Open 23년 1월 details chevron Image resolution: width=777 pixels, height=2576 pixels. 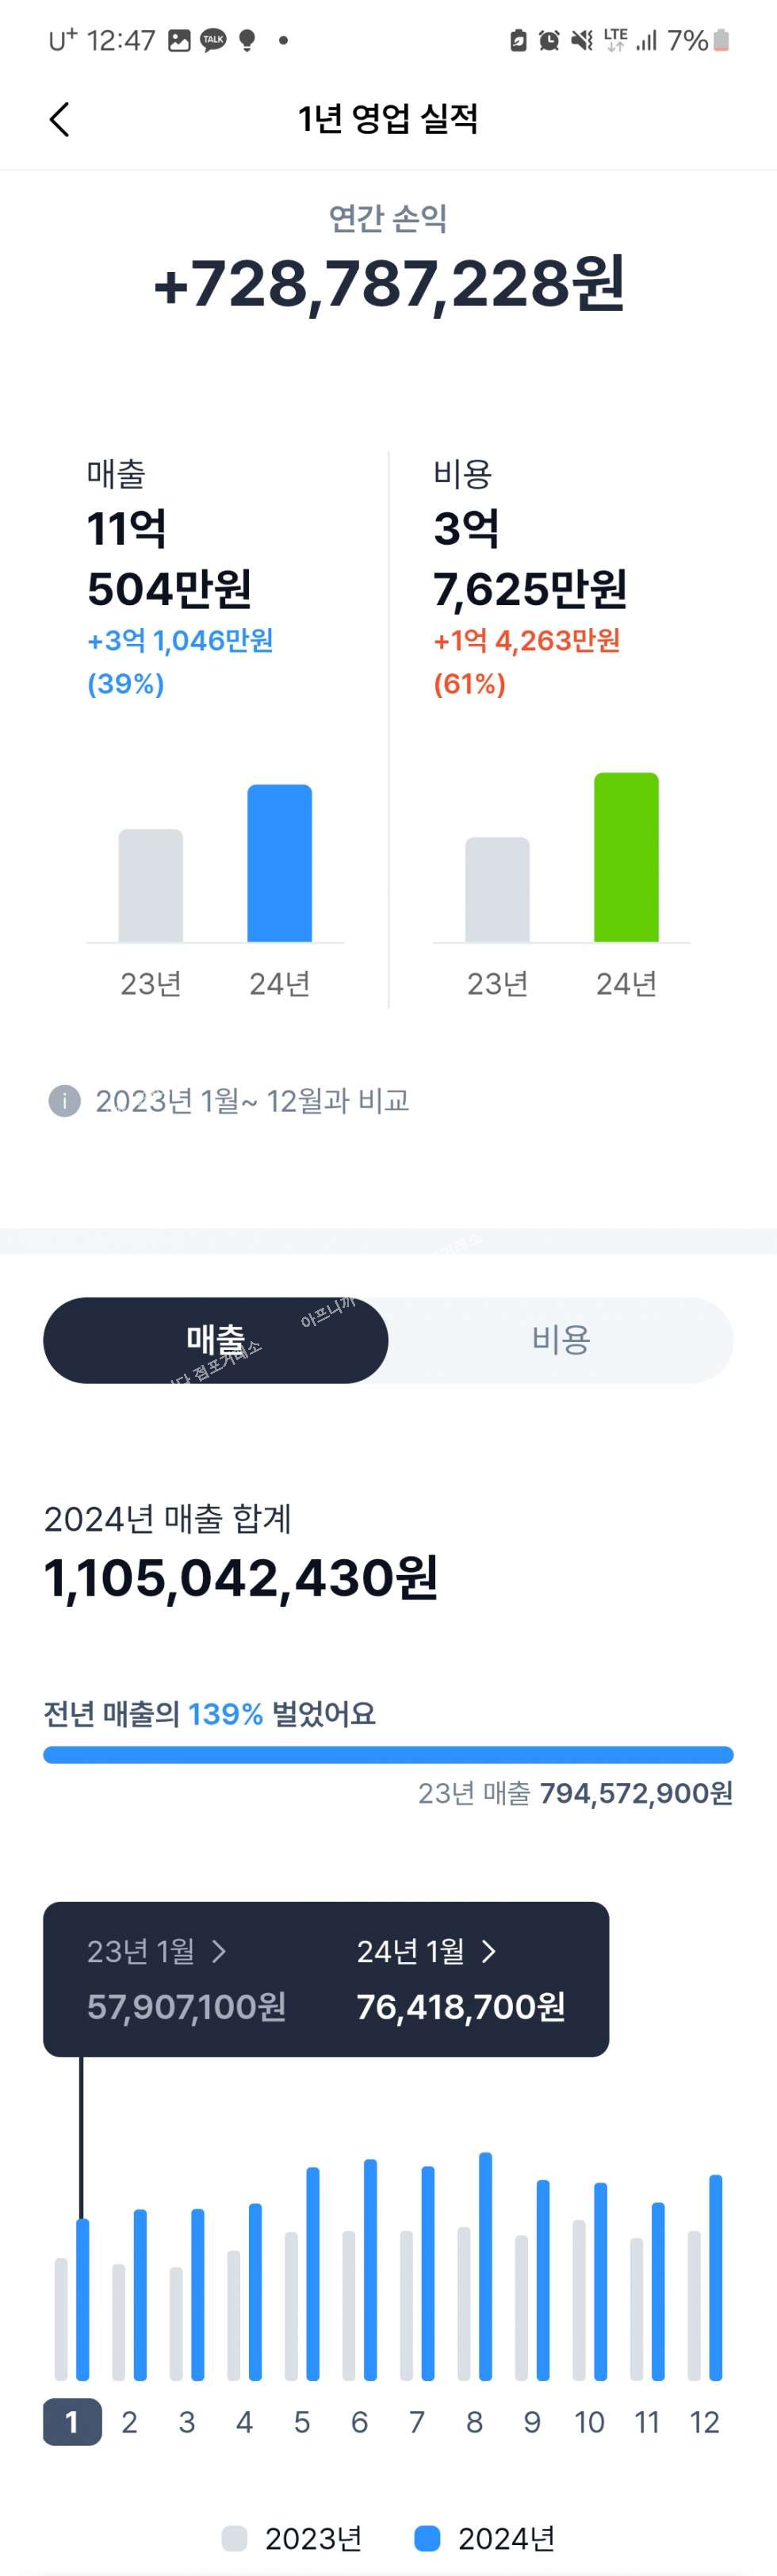pyautogui.click(x=220, y=1951)
